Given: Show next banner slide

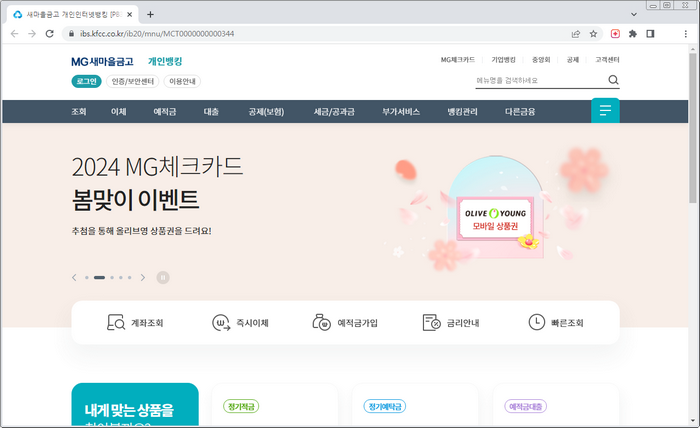Looking at the screenshot, I should pyautogui.click(x=143, y=278).
